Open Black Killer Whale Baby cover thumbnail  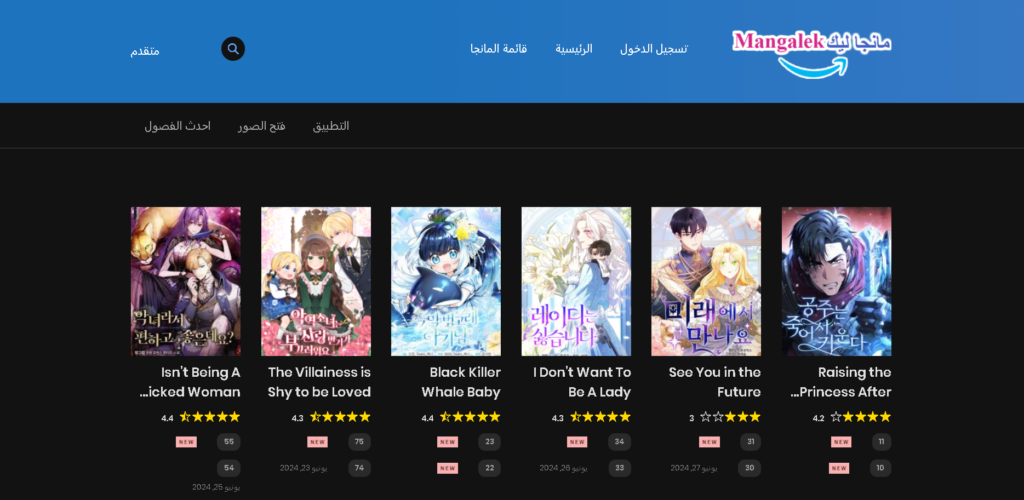coord(446,281)
